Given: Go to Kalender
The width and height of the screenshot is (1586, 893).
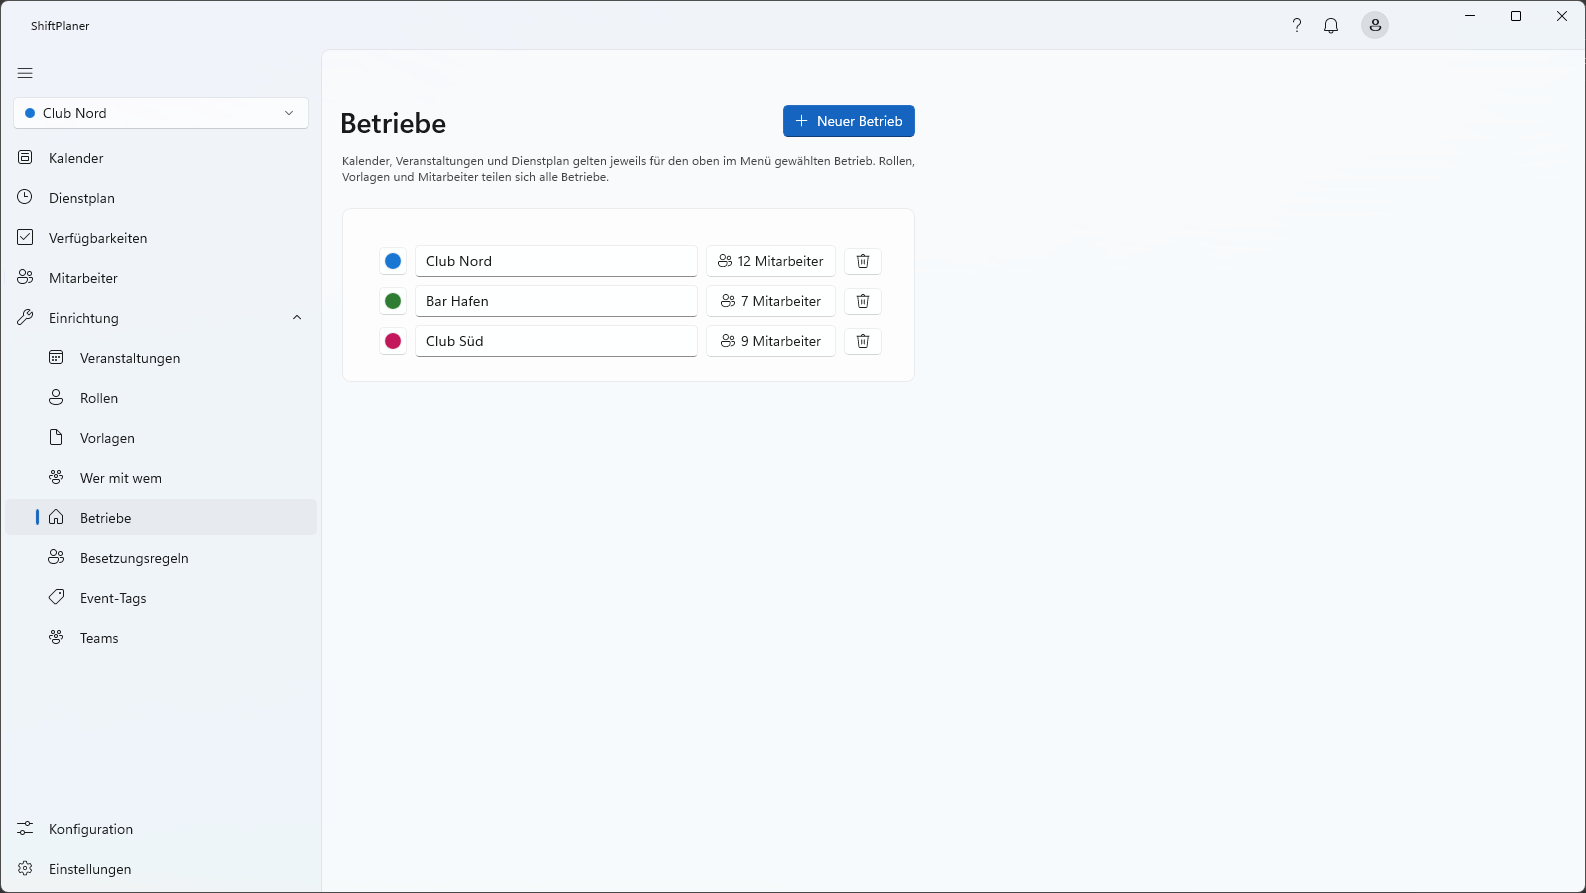Looking at the screenshot, I should click(x=161, y=158).
